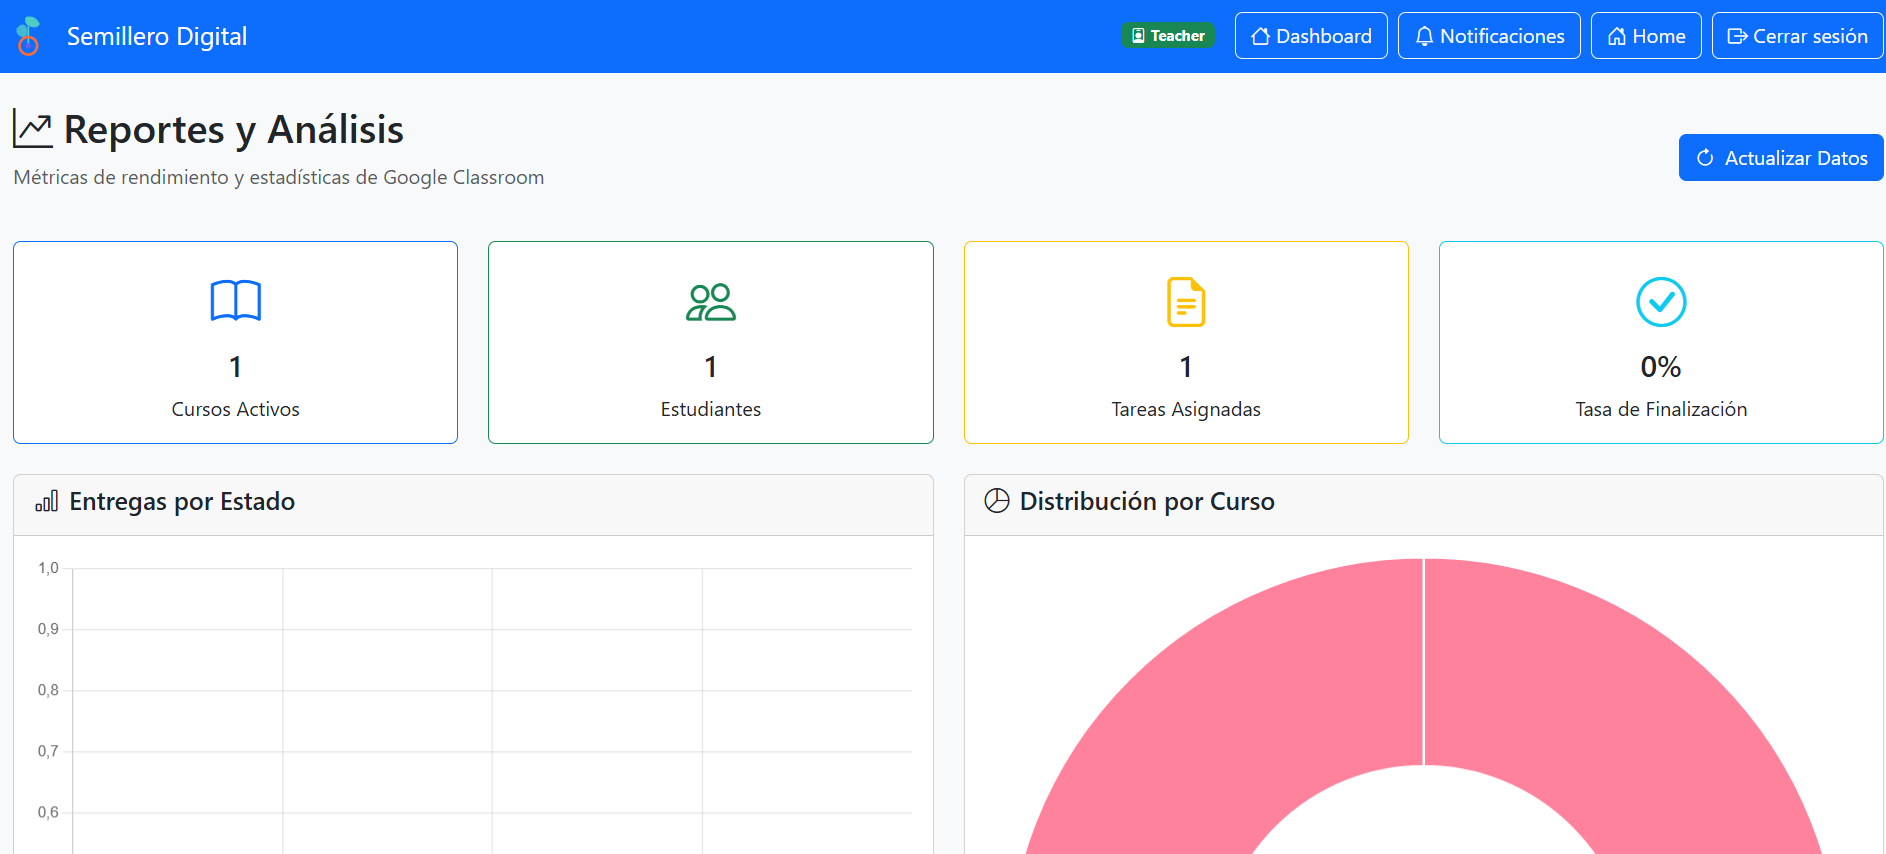Refresh data with Actualizar Datos button
This screenshot has height=854, width=1886.
(1781, 158)
